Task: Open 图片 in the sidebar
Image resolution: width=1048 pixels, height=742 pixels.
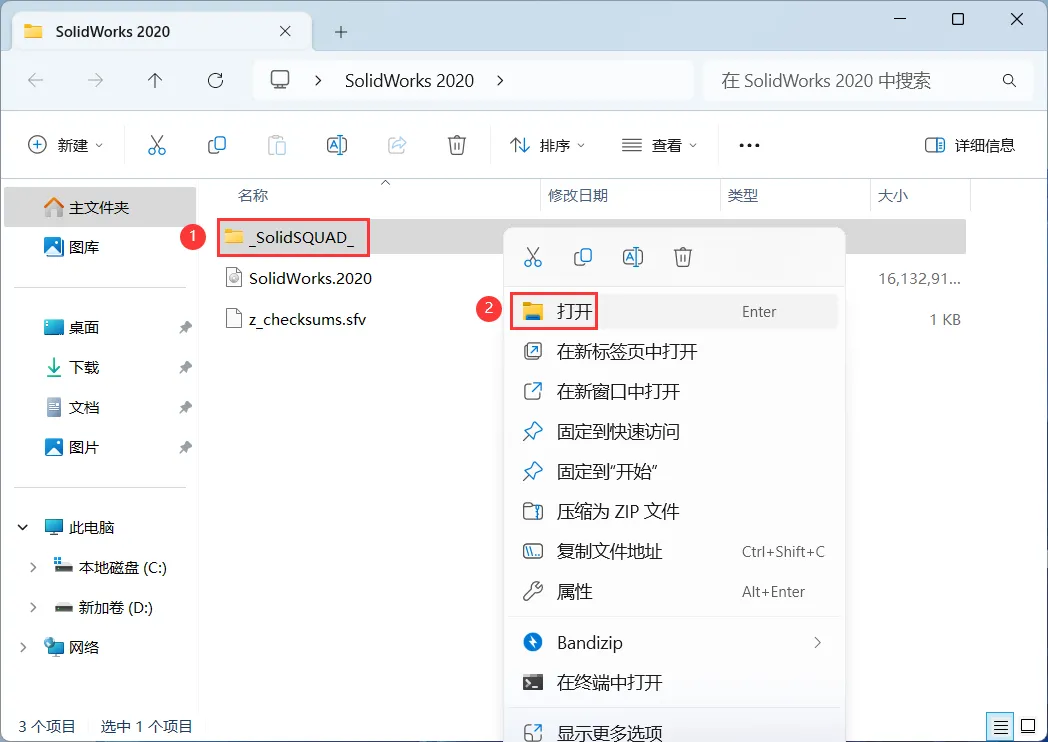Action: click(x=100, y=447)
